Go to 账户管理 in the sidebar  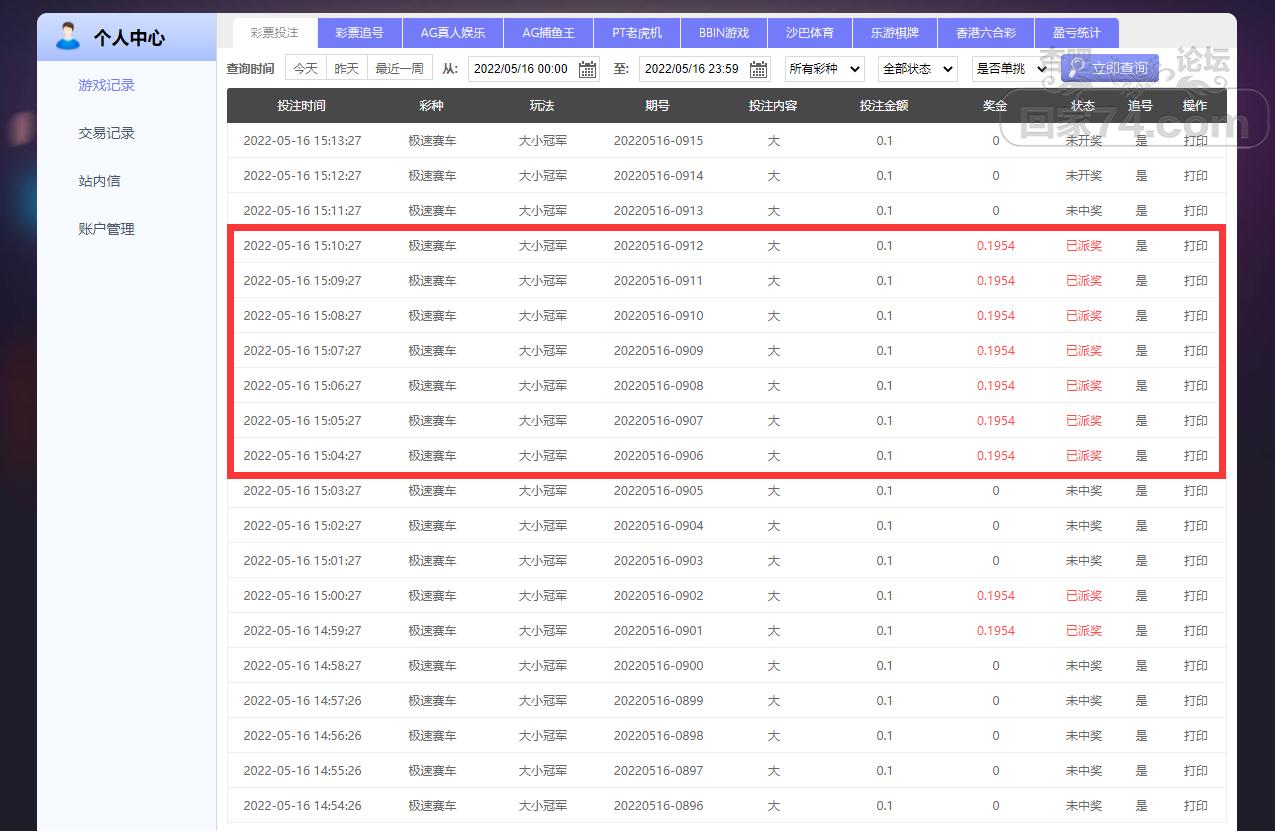click(106, 229)
